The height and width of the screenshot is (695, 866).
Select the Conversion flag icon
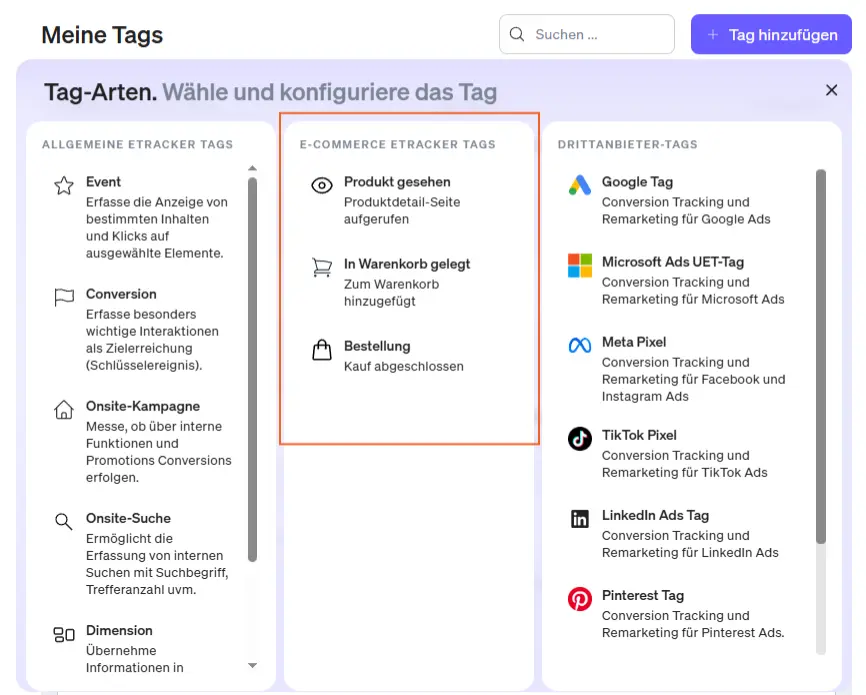(x=63, y=294)
